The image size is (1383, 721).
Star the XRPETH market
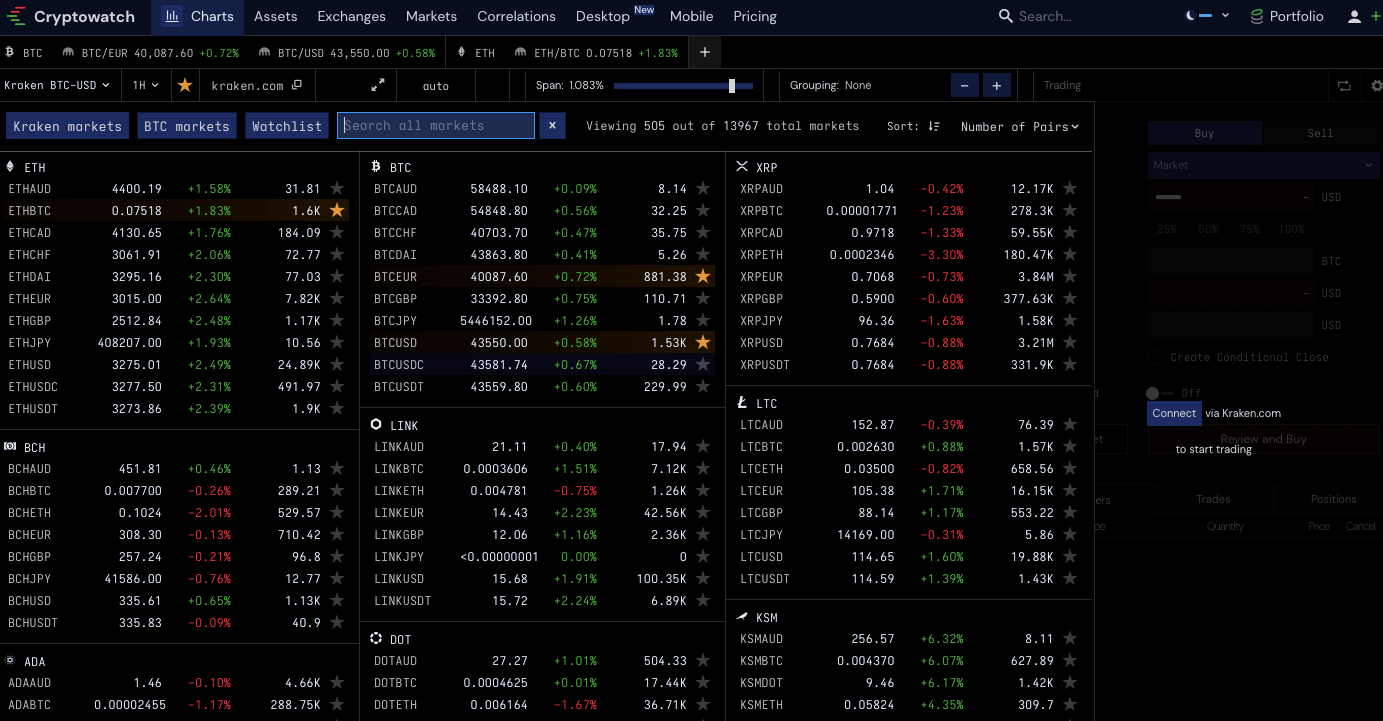tap(1070, 254)
